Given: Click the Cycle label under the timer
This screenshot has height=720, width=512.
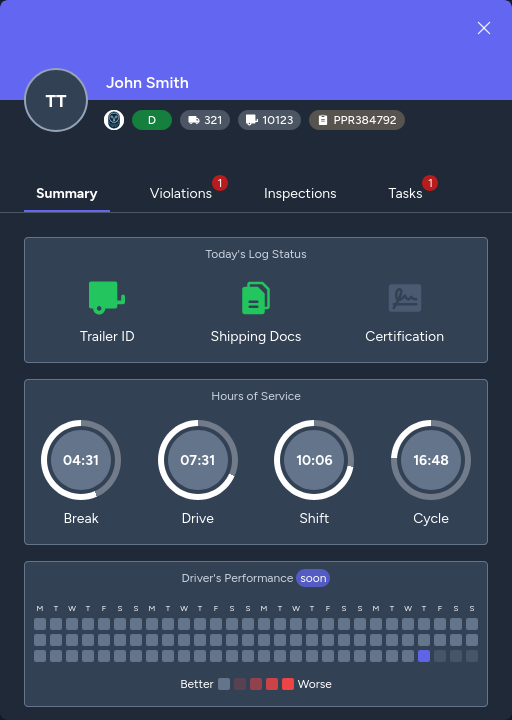Looking at the screenshot, I should [431, 518].
